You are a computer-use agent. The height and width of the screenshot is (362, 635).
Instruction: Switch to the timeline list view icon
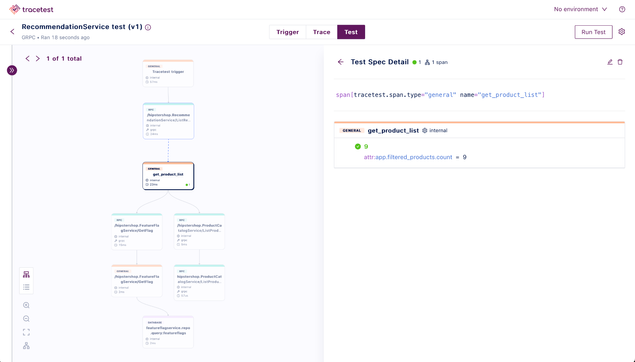26,287
